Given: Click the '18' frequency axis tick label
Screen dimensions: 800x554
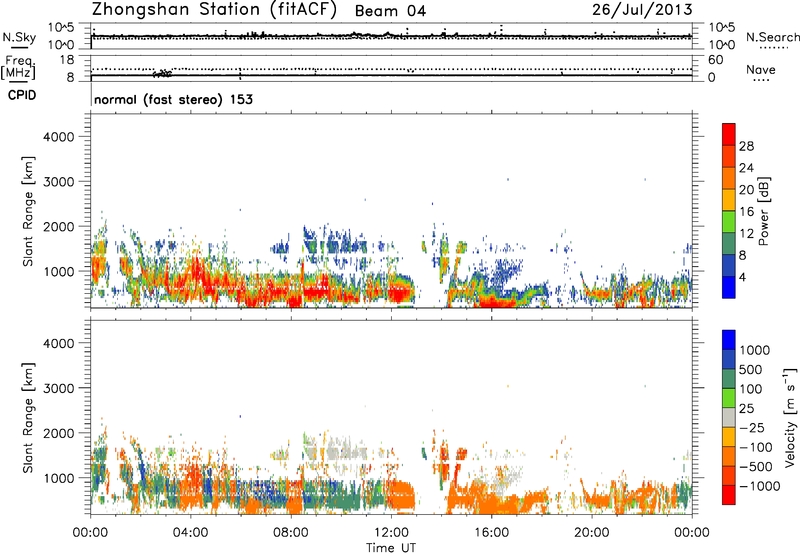Looking at the screenshot, I should pos(66,59).
